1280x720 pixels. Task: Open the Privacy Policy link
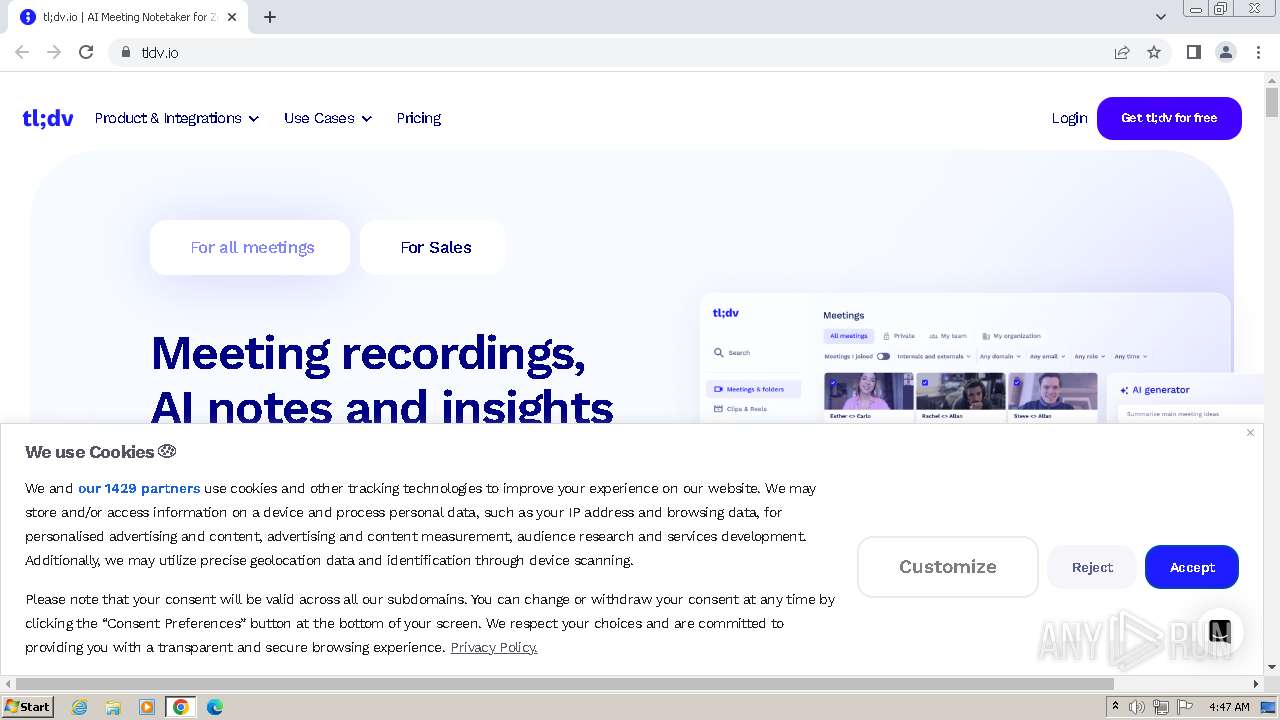tap(494, 647)
